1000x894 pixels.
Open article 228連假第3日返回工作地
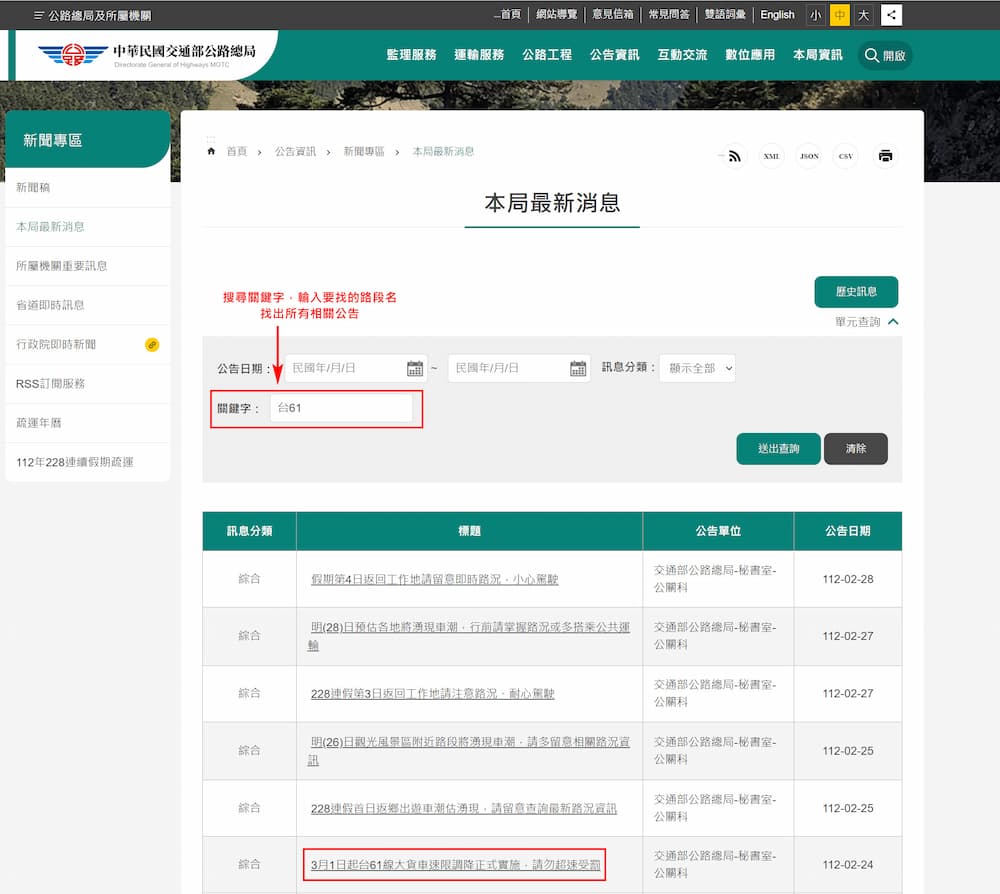coord(432,694)
